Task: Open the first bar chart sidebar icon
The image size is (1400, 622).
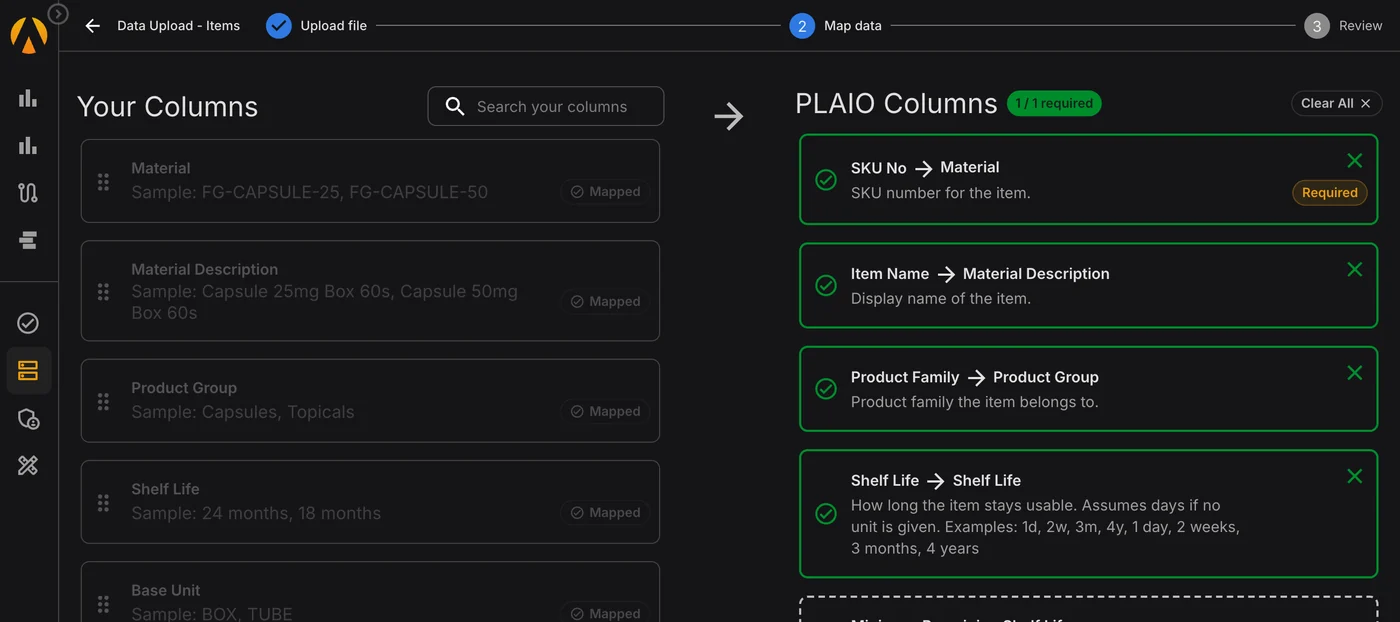Action: click(x=28, y=98)
